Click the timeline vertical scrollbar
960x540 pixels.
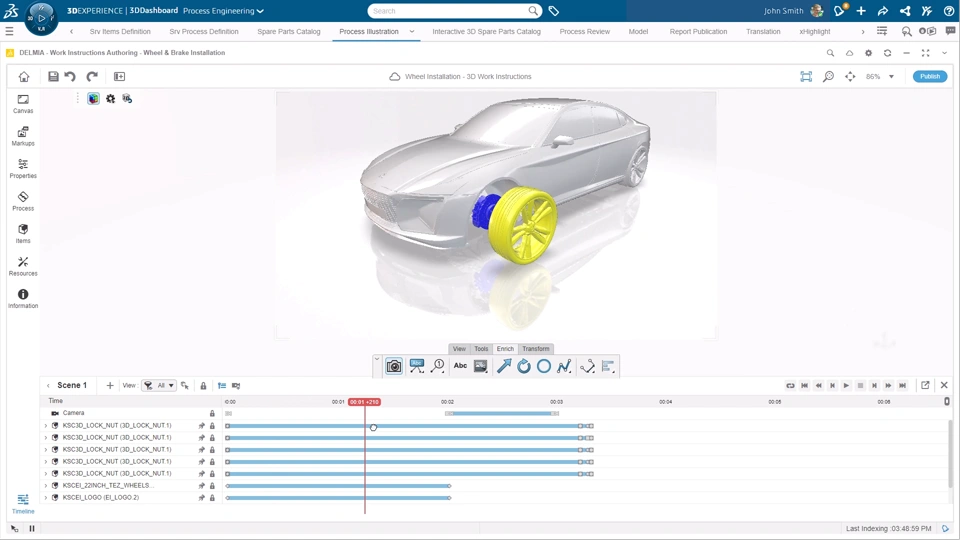pyautogui.click(x=950, y=453)
